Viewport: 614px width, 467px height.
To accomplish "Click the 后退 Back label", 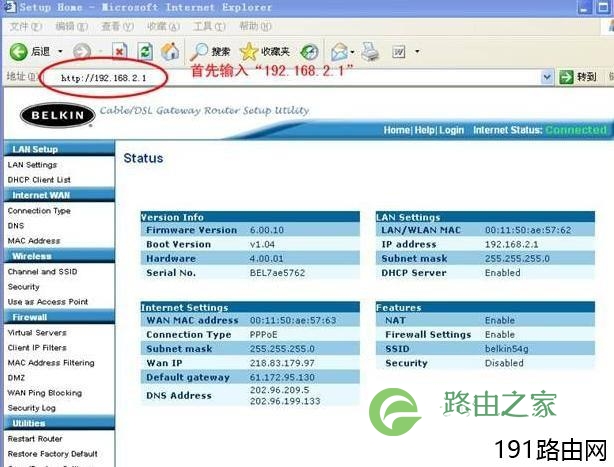I will [x=41, y=51].
